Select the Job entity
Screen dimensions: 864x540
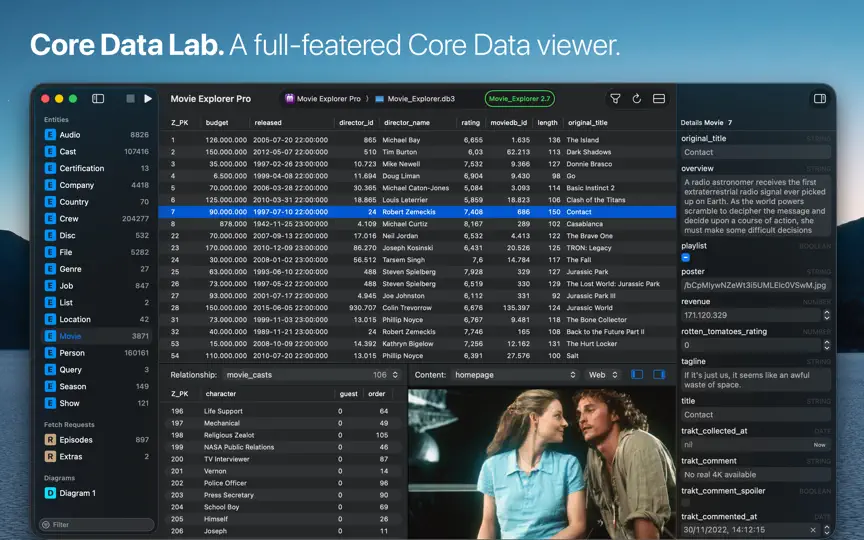[96, 285]
